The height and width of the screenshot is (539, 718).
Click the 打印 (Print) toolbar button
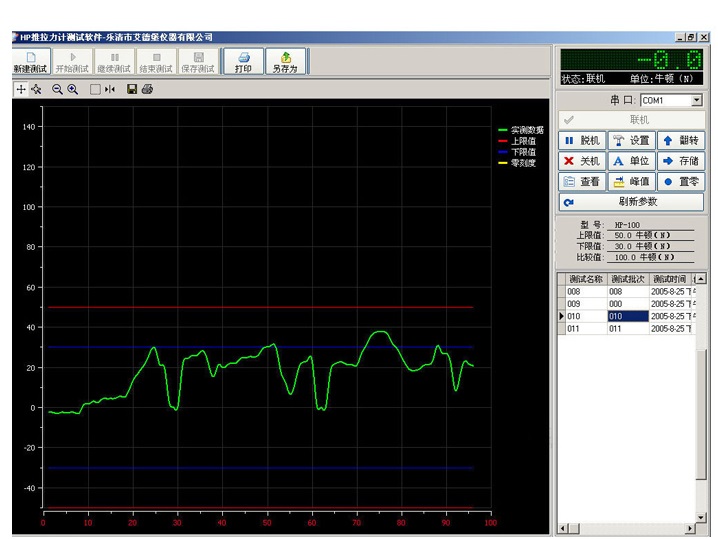click(x=243, y=62)
